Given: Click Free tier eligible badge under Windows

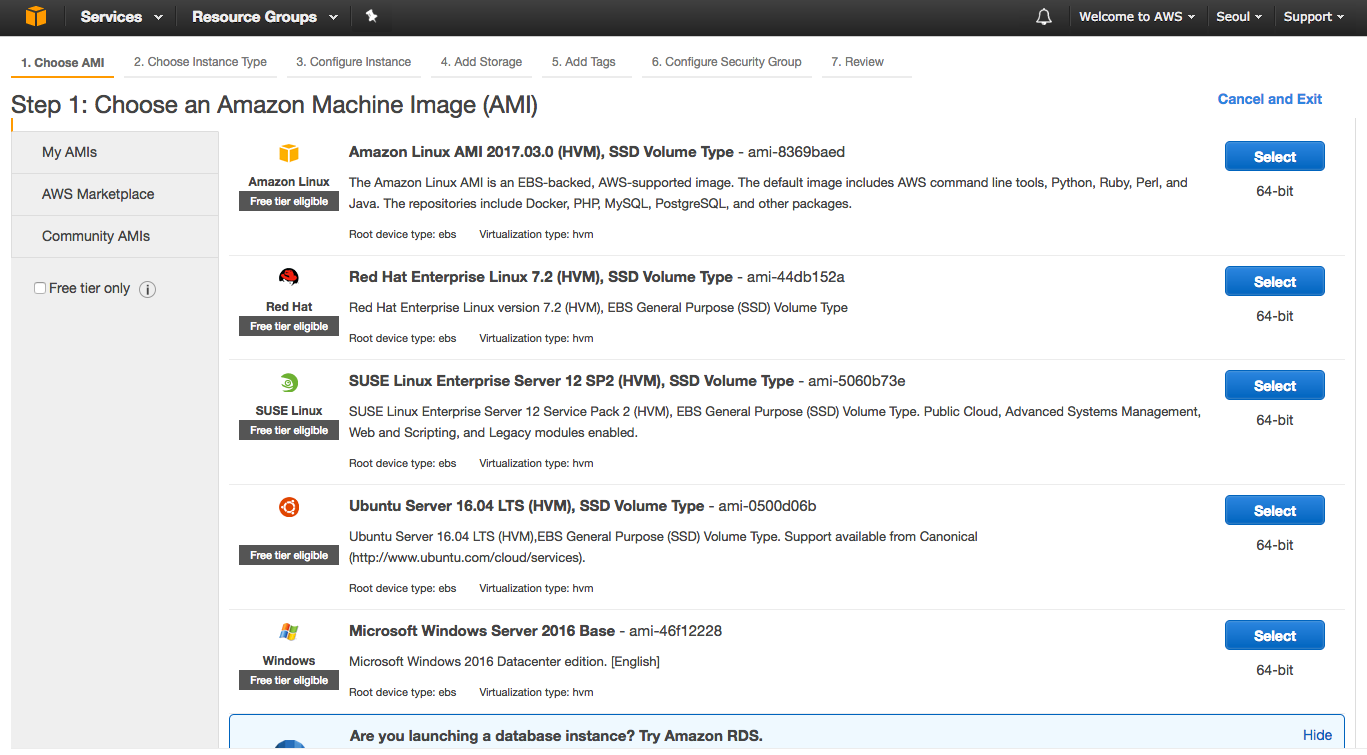Looking at the screenshot, I should pyautogui.click(x=289, y=680).
